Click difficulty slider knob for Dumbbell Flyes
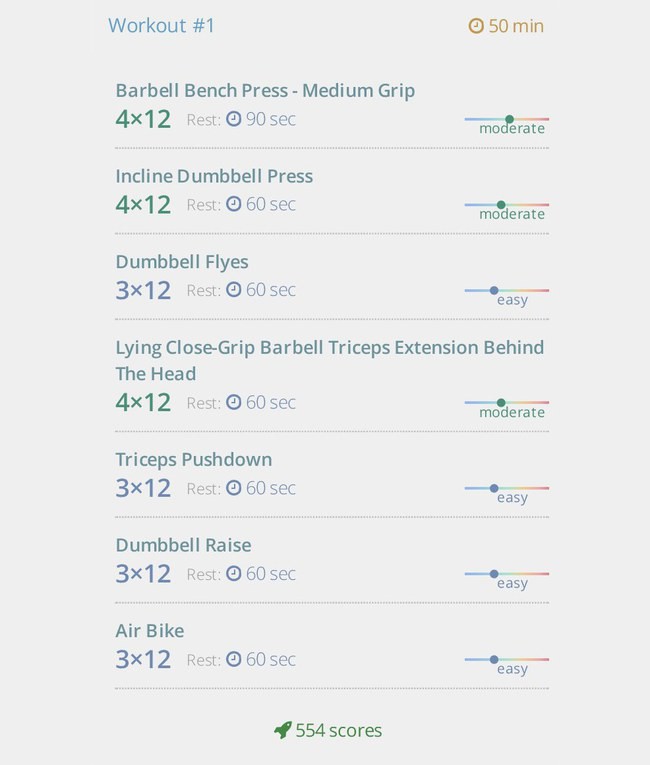This screenshot has width=650, height=765. (494, 290)
